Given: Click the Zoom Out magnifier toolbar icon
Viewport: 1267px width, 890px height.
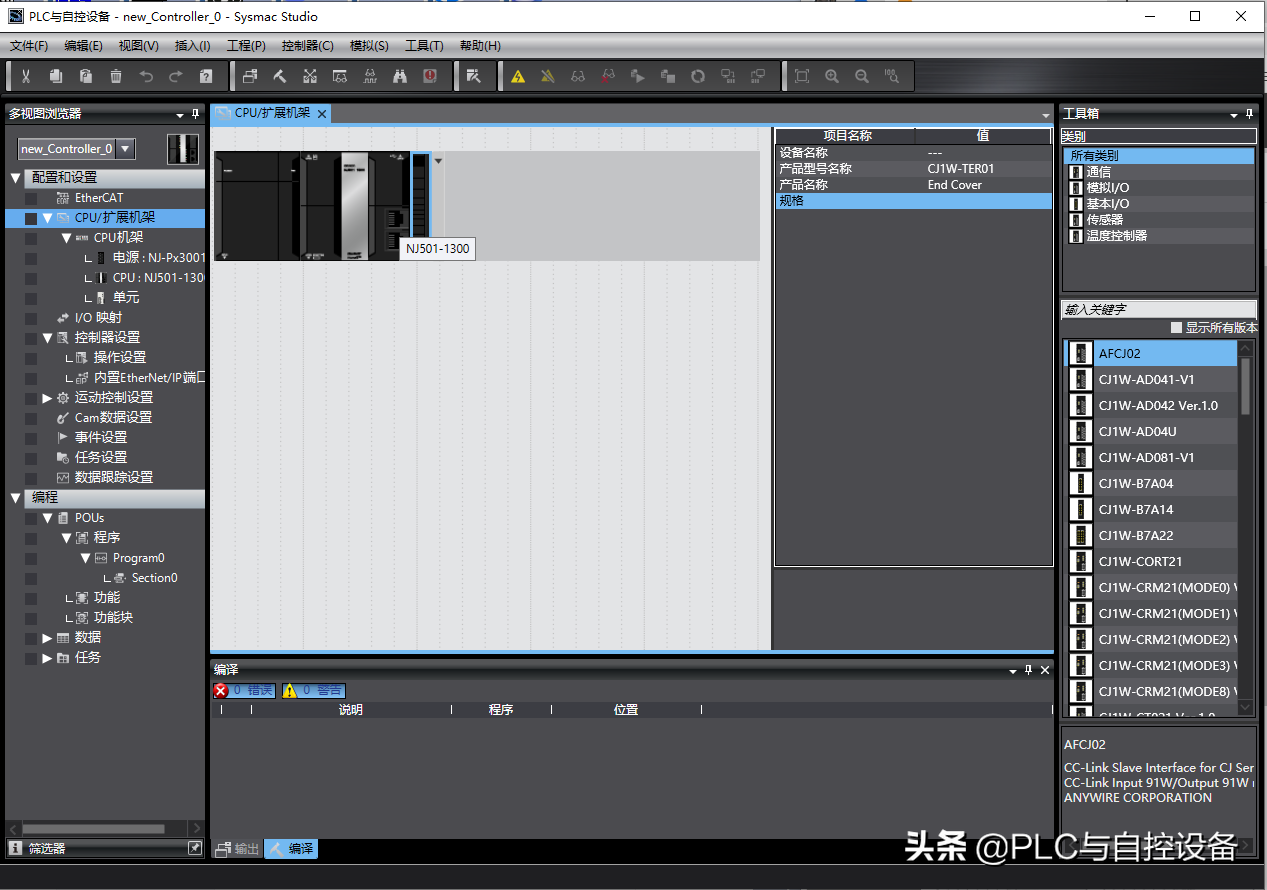Looking at the screenshot, I should pos(862,76).
